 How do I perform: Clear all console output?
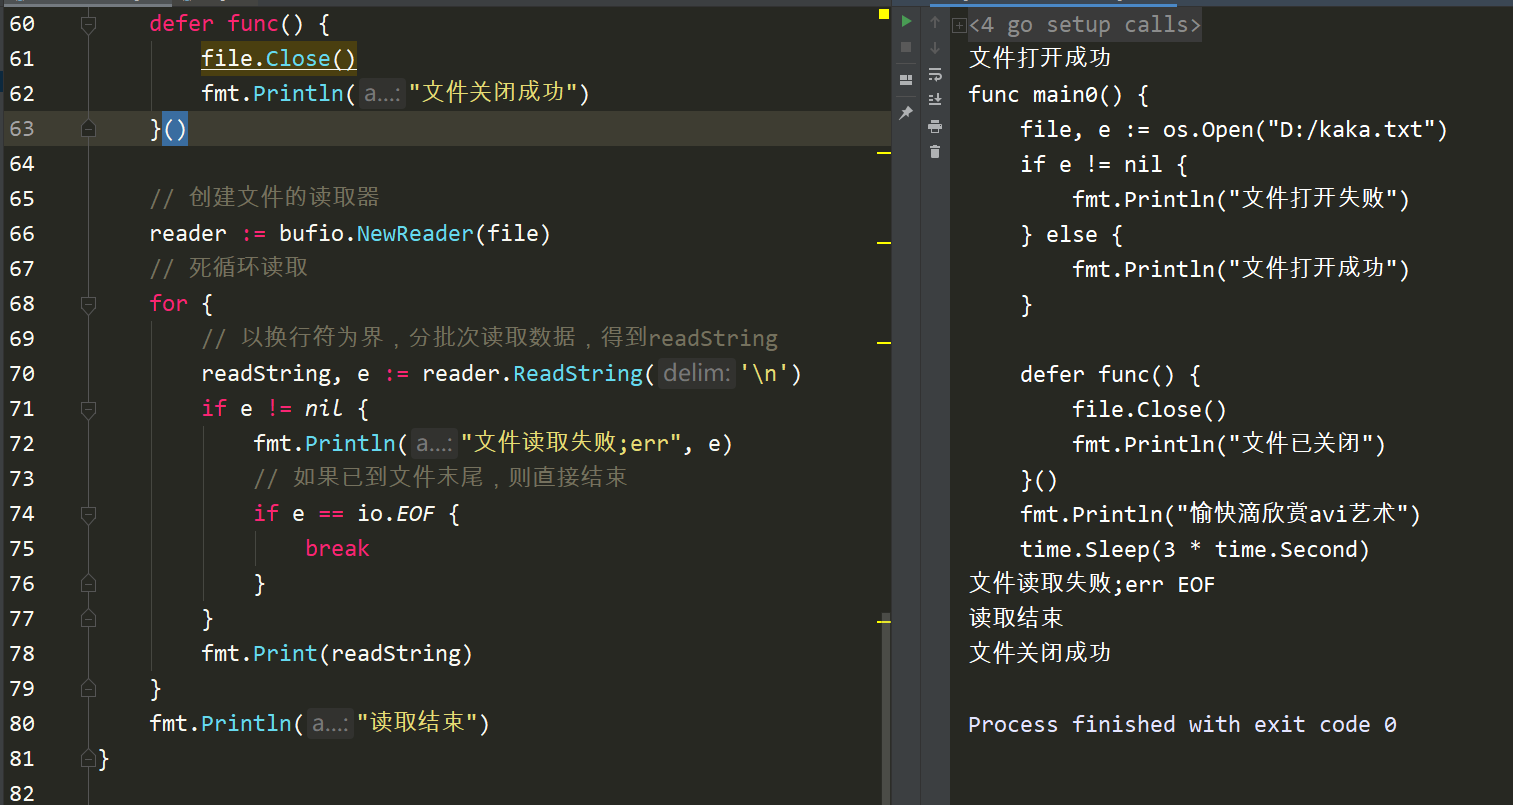[934, 152]
